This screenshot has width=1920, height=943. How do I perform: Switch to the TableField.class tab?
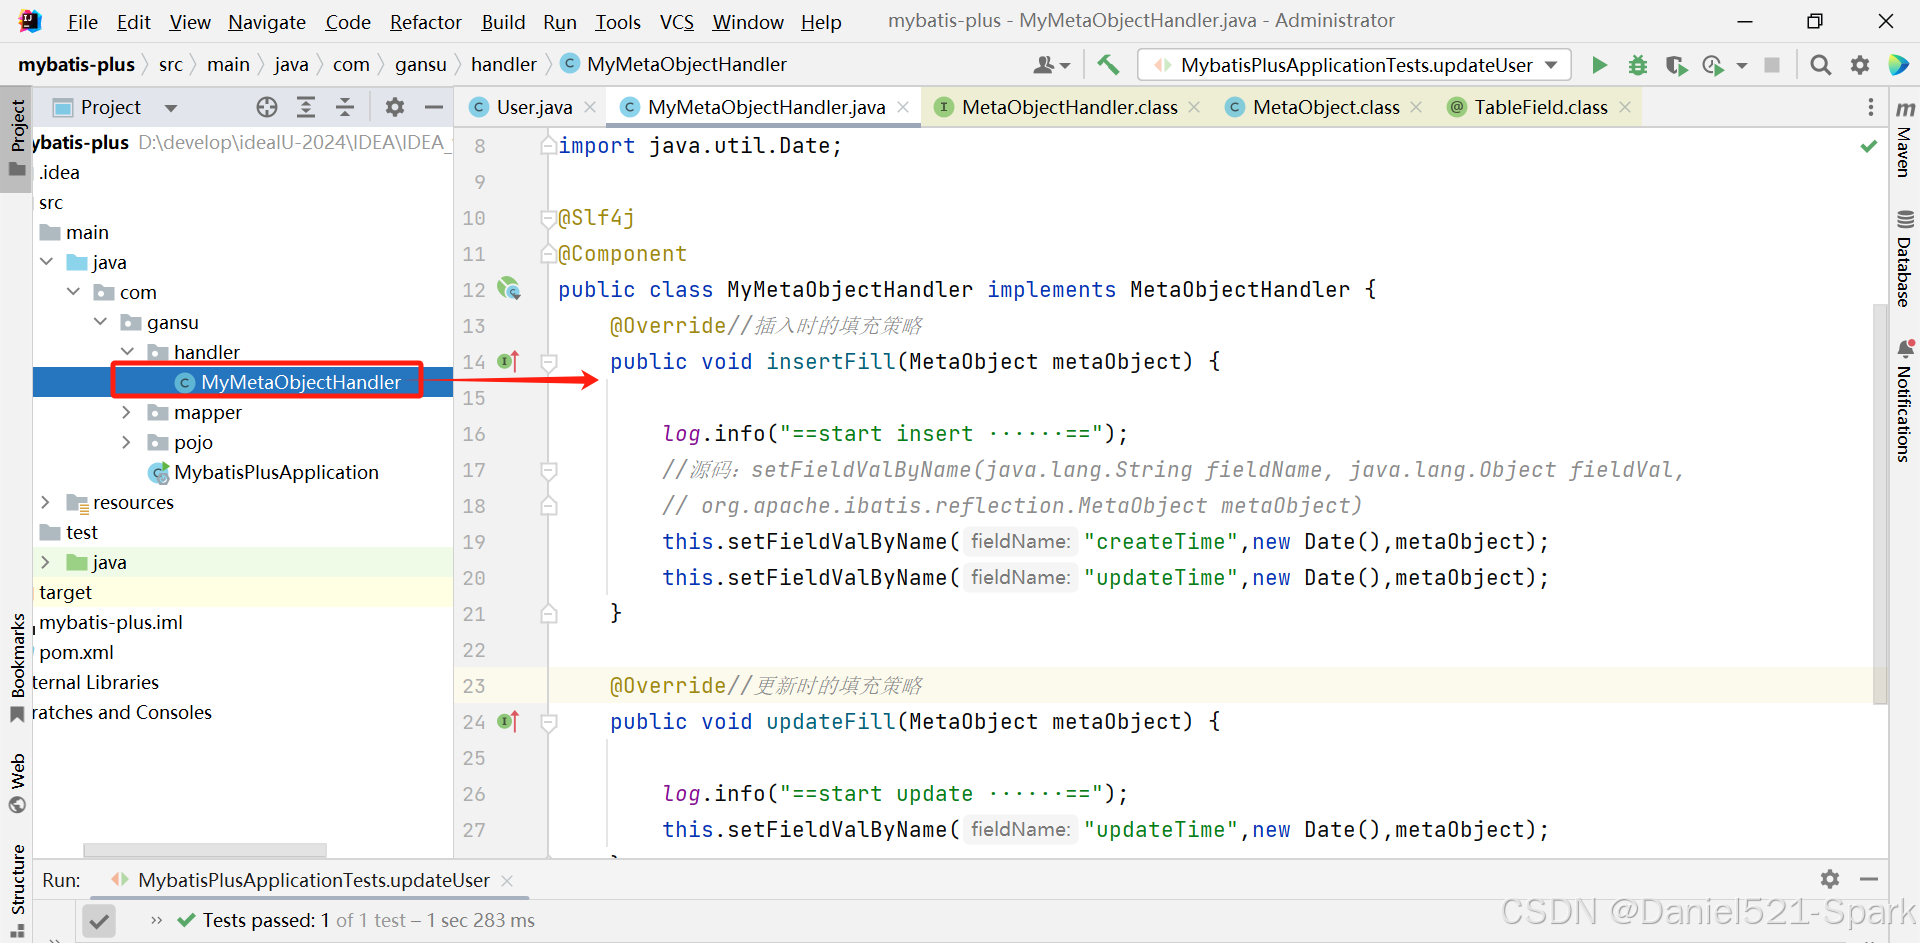[1540, 107]
